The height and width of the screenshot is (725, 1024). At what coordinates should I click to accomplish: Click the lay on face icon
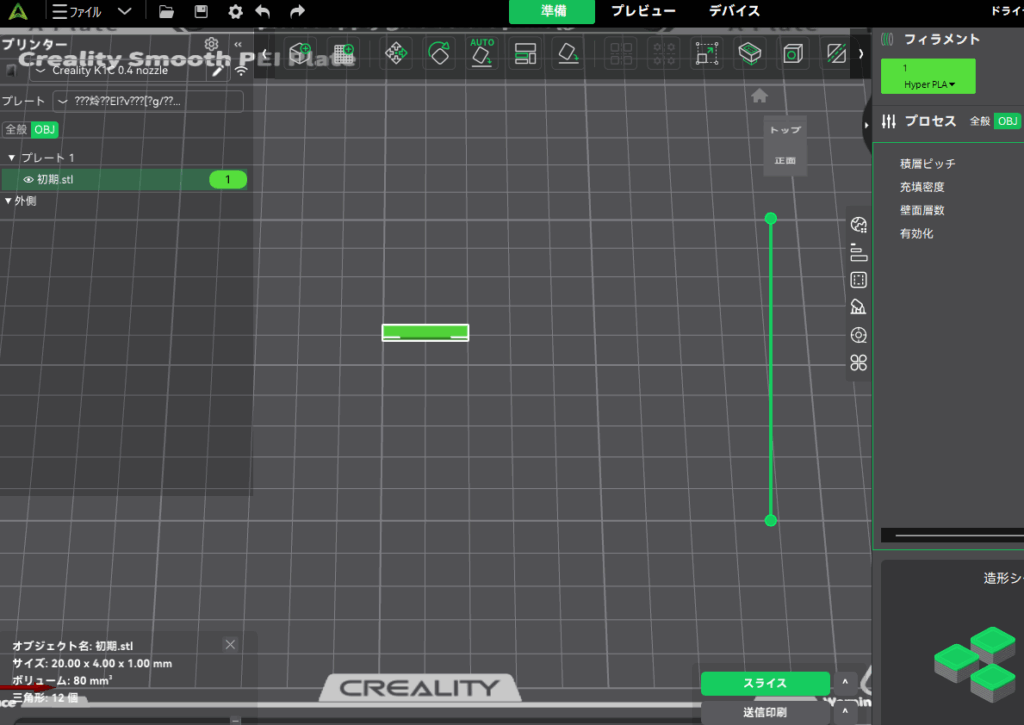(568, 54)
